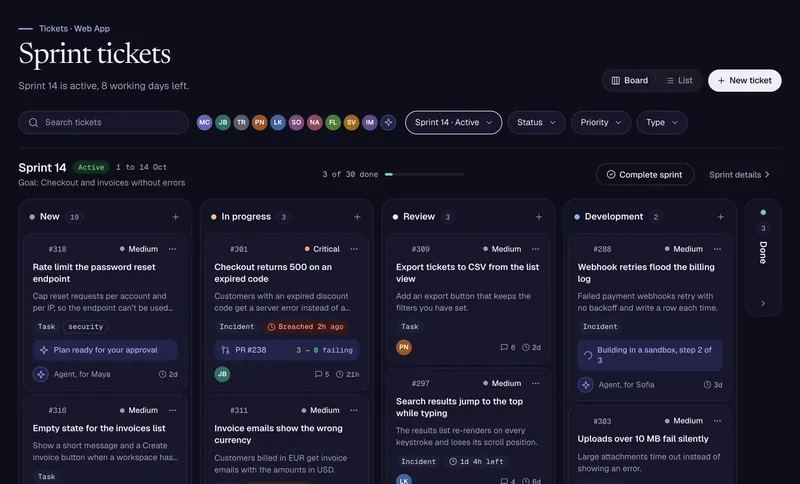Image resolution: width=800 pixels, height=484 pixels.
Task: Filter by TR avatar
Action: [x=241, y=122]
